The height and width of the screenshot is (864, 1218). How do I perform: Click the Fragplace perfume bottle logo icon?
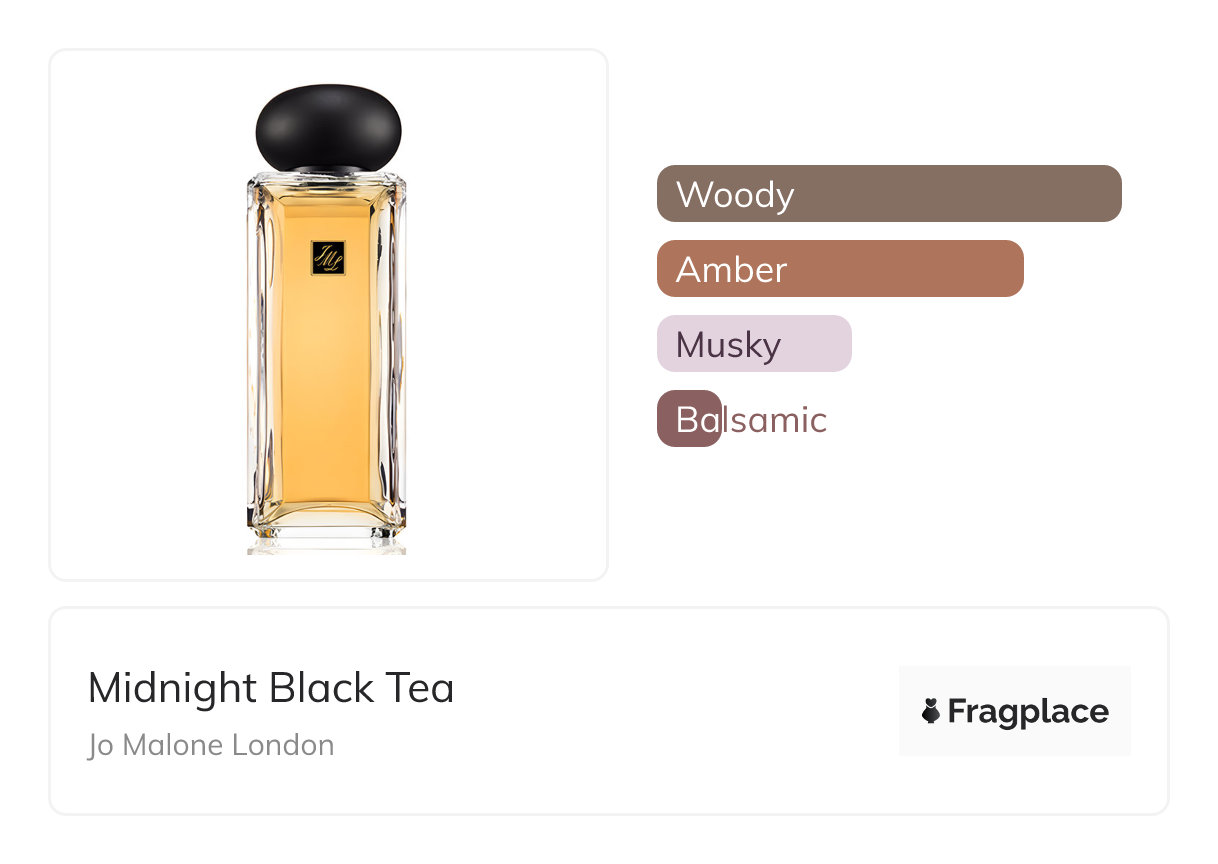pyautogui.click(x=931, y=711)
